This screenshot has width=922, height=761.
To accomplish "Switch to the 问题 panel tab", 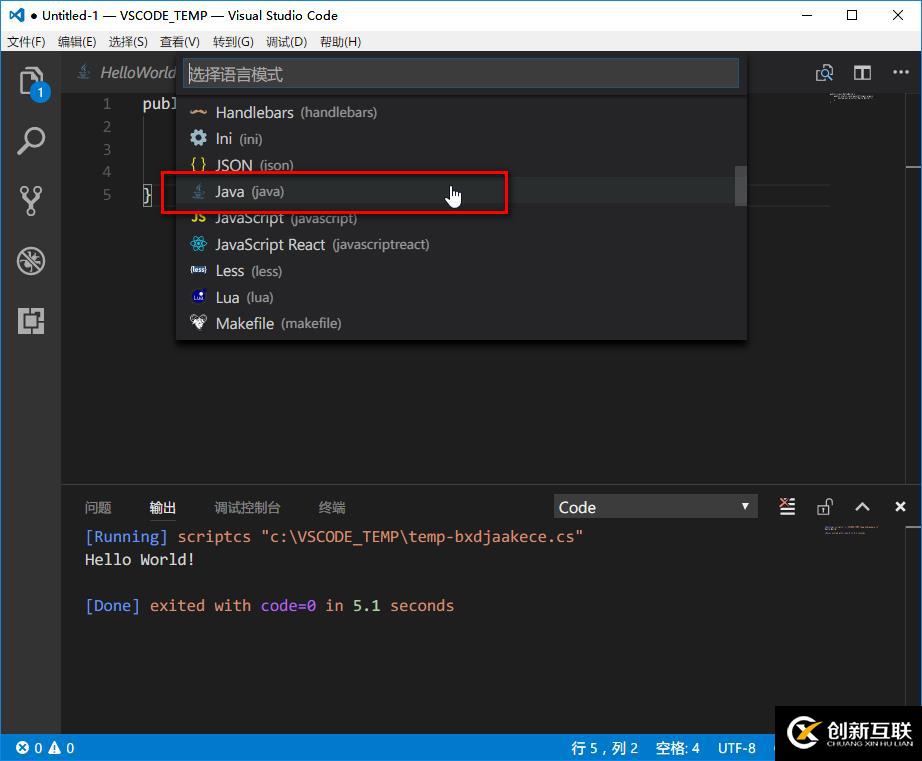I will point(98,508).
